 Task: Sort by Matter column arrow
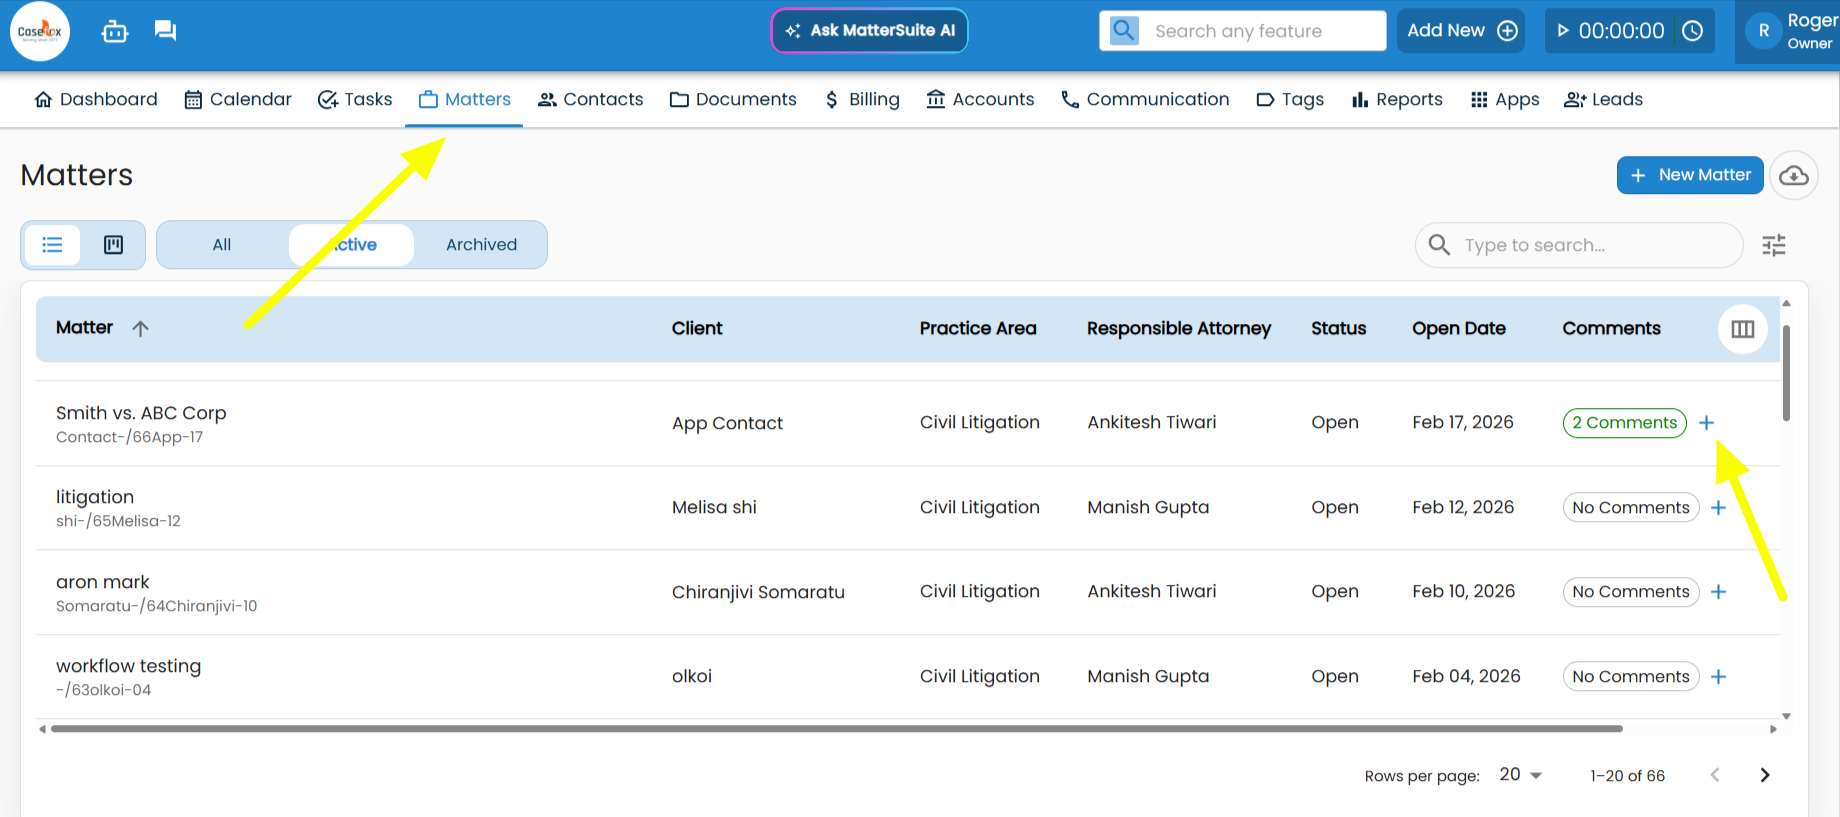(x=141, y=329)
